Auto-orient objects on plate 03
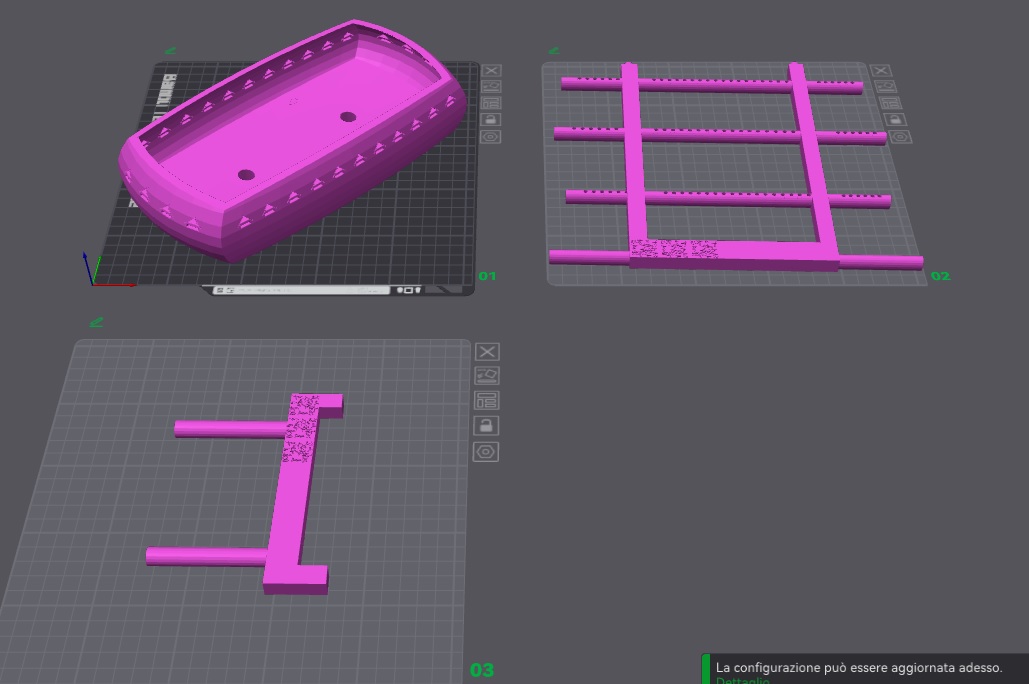 coord(487,376)
